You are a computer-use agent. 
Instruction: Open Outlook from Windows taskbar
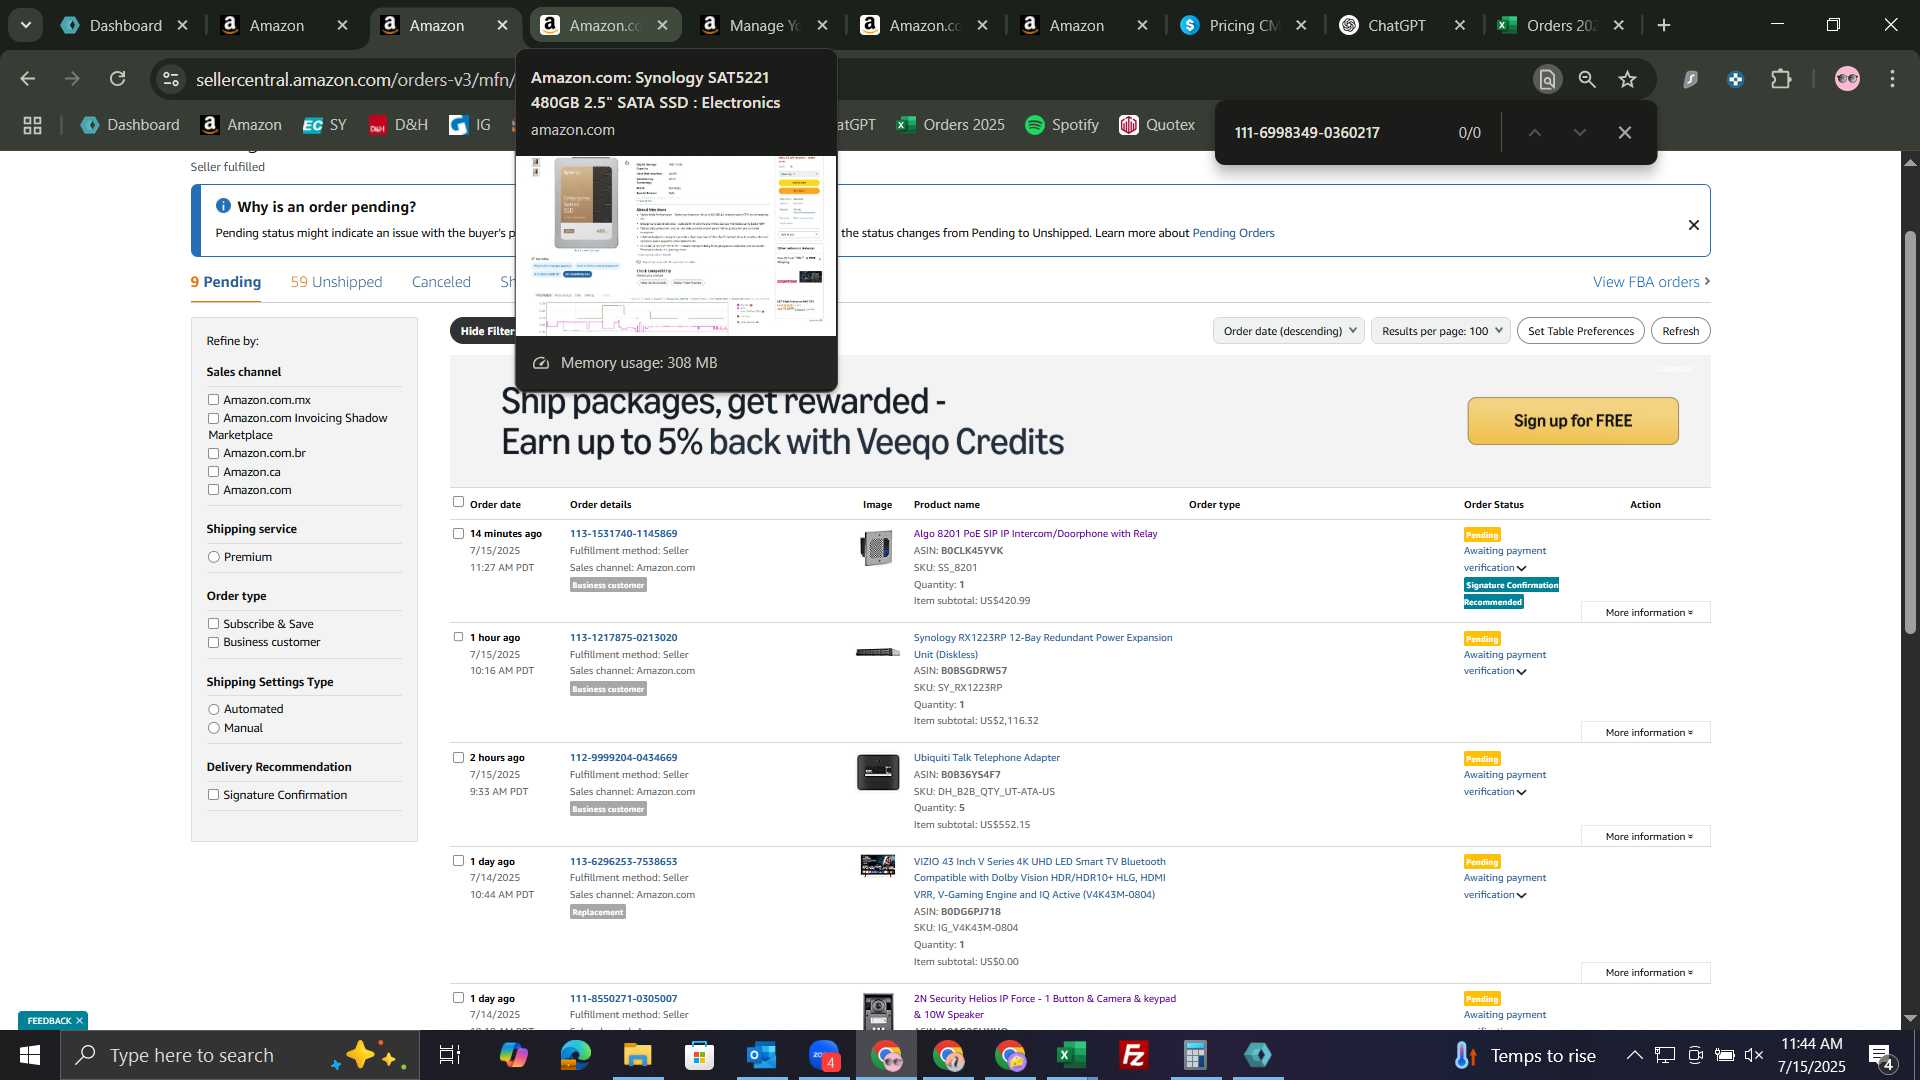[761, 1055]
